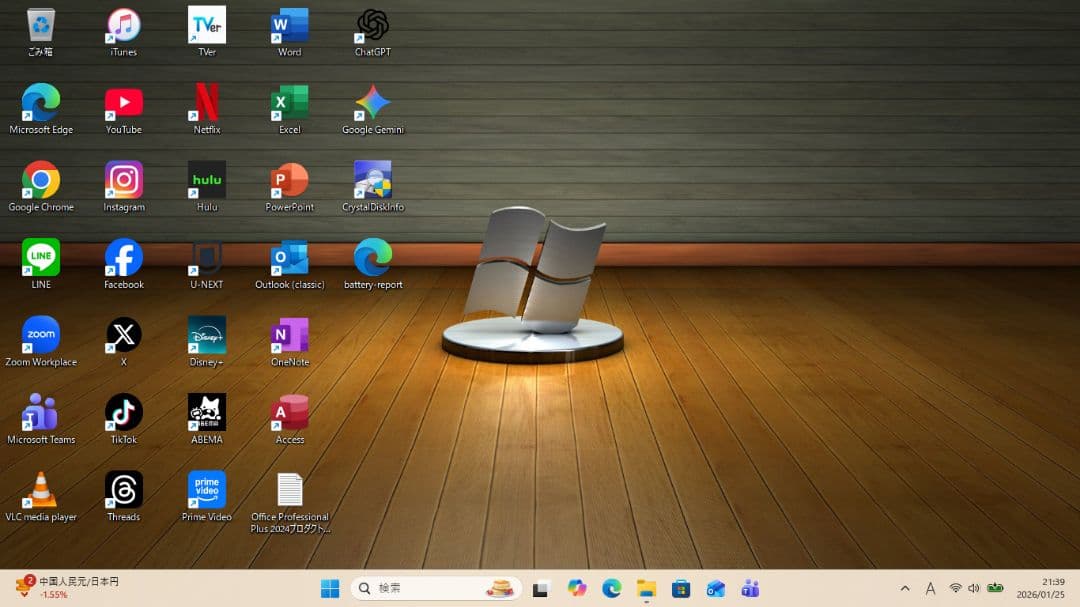
Task: Select the Office Professional Plus 2024 text file
Action: pyautogui.click(x=289, y=491)
